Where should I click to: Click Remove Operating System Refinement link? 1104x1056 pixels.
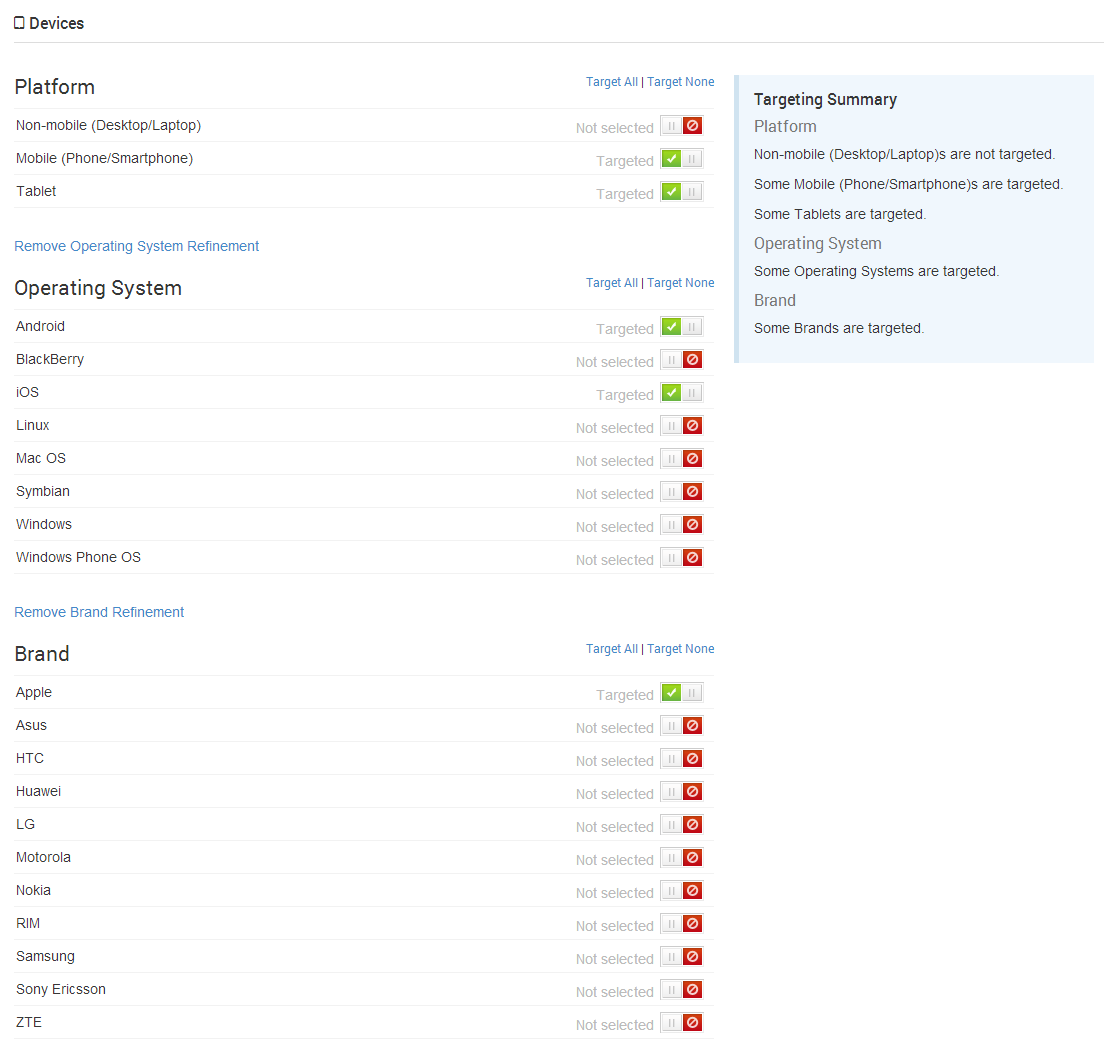click(137, 246)
